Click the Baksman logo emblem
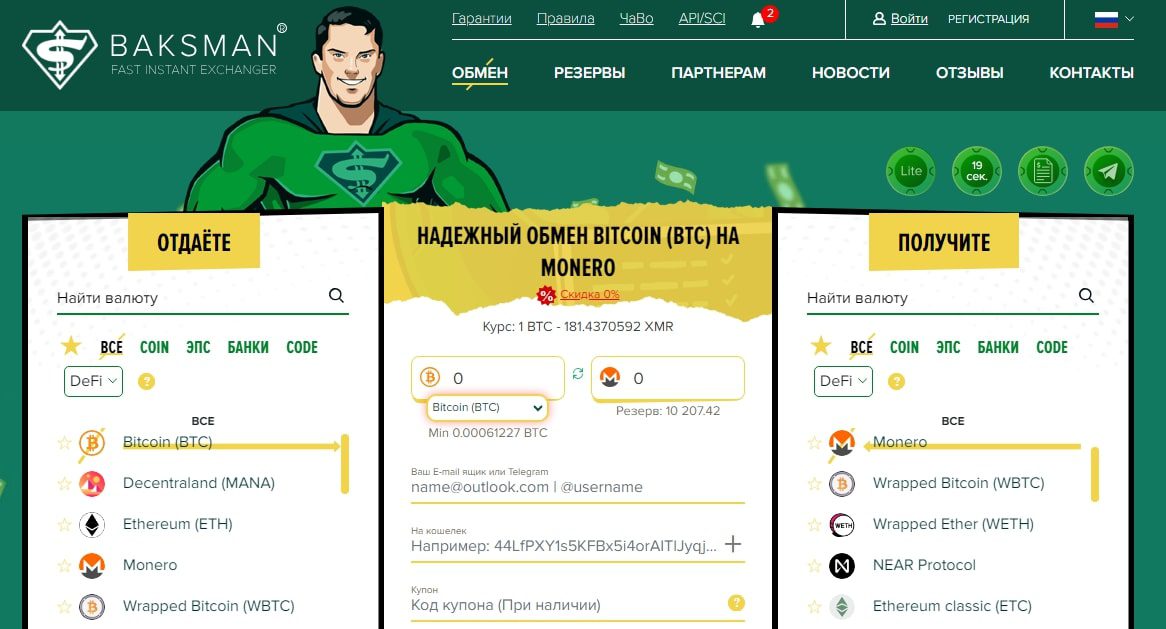Screen dimensions: 1166x629 59,54
